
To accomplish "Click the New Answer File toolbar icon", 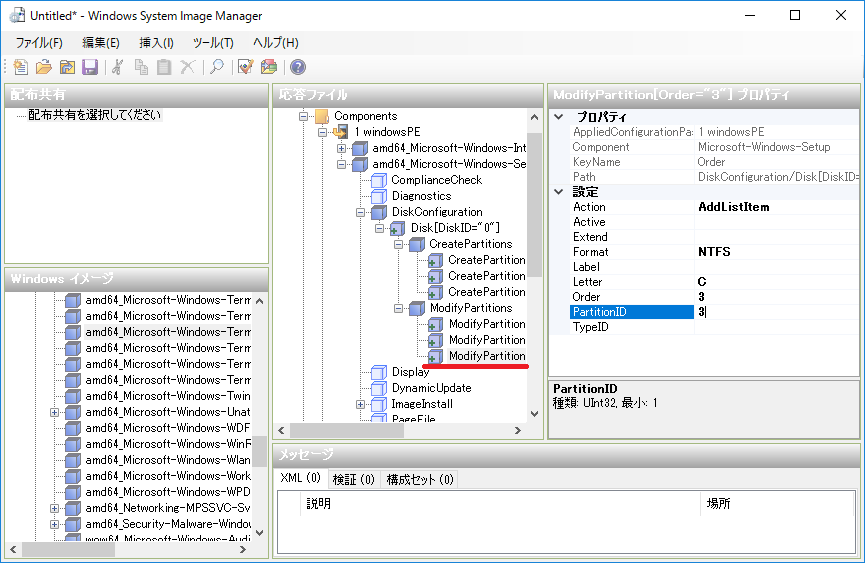I will 20,67.
